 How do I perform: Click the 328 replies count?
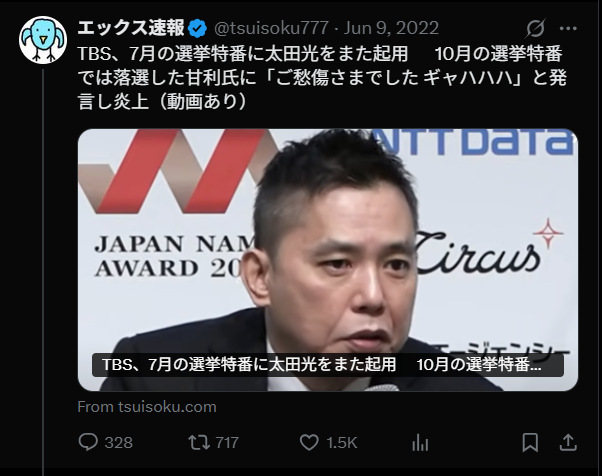[119, 443]
